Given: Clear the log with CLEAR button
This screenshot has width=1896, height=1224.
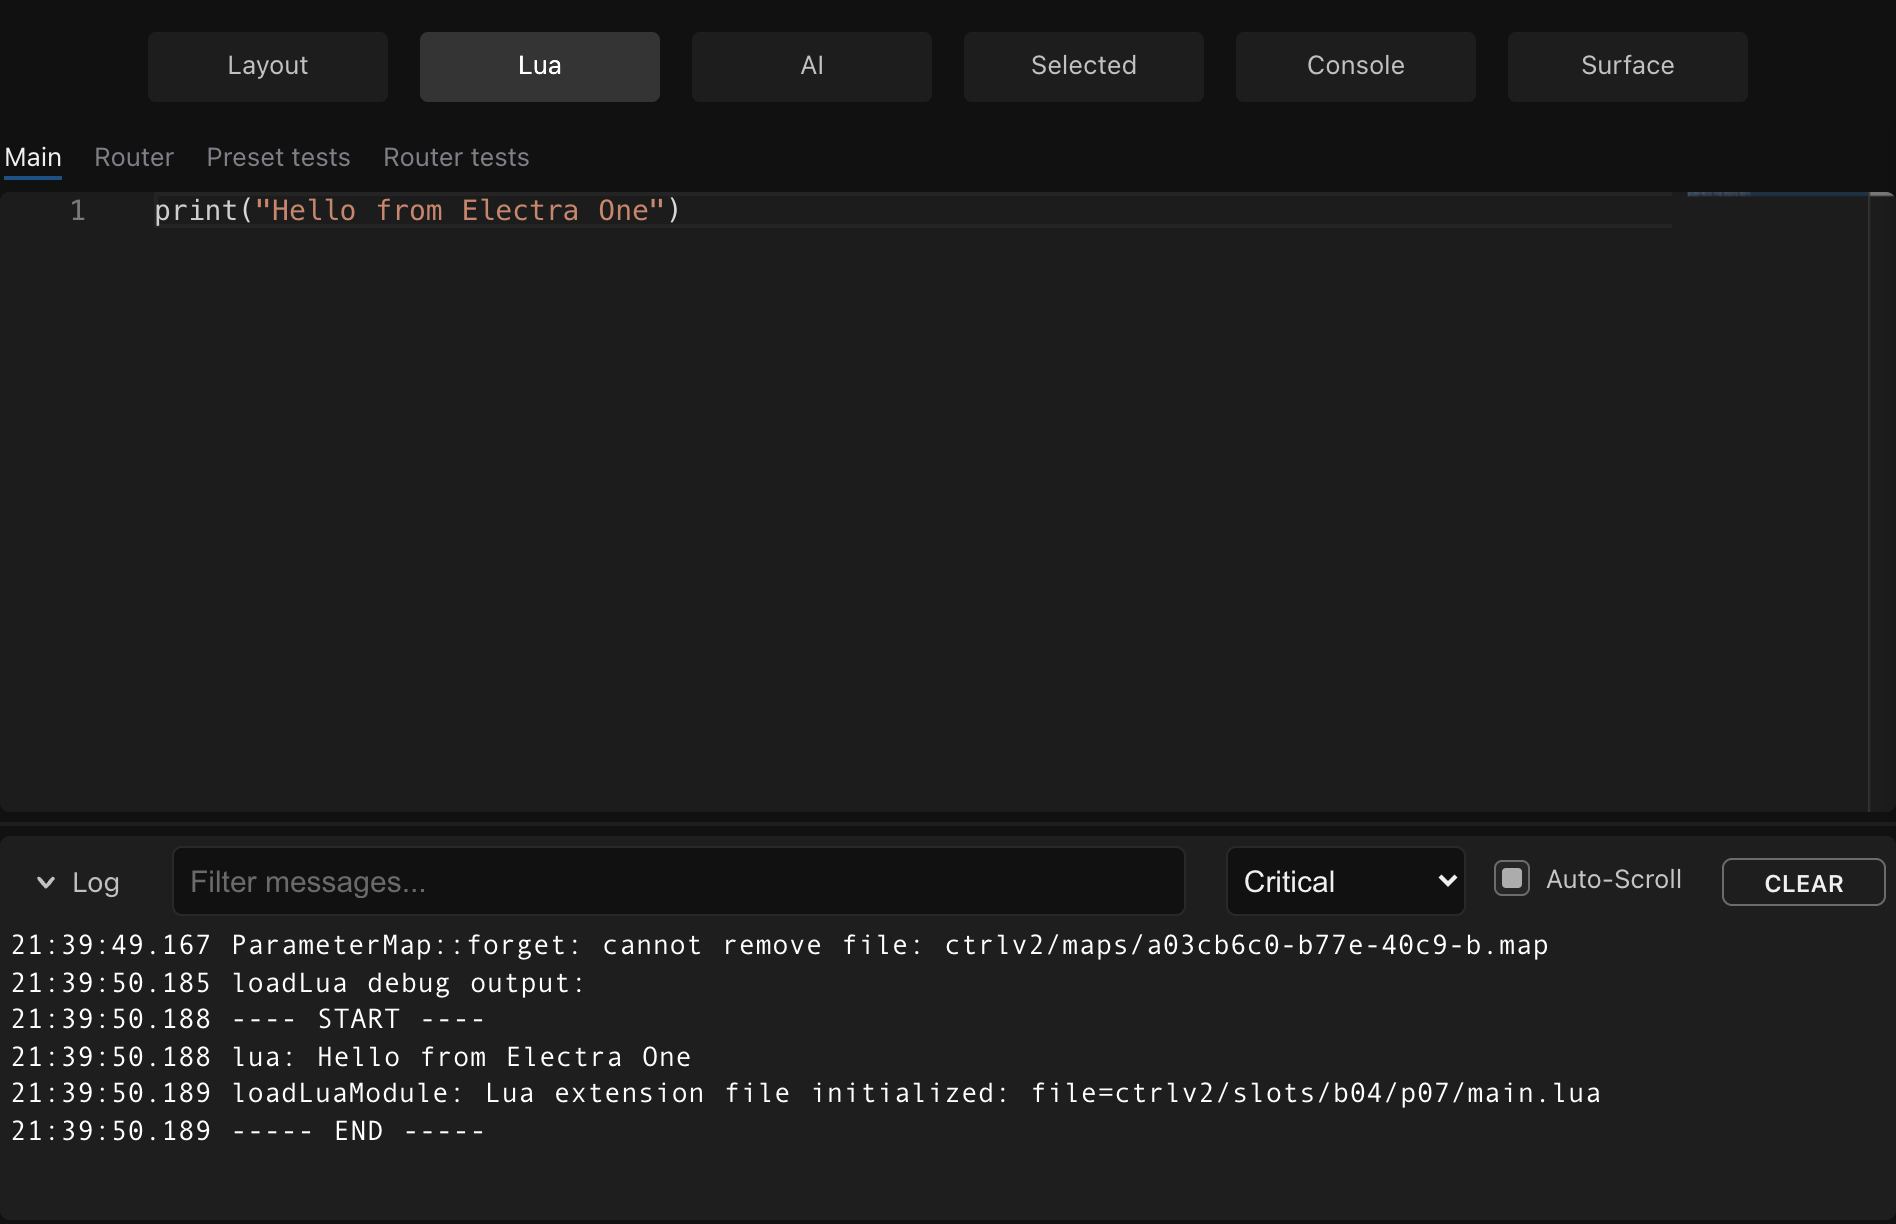Looking at the screenshot, I should coord(1803,883).
